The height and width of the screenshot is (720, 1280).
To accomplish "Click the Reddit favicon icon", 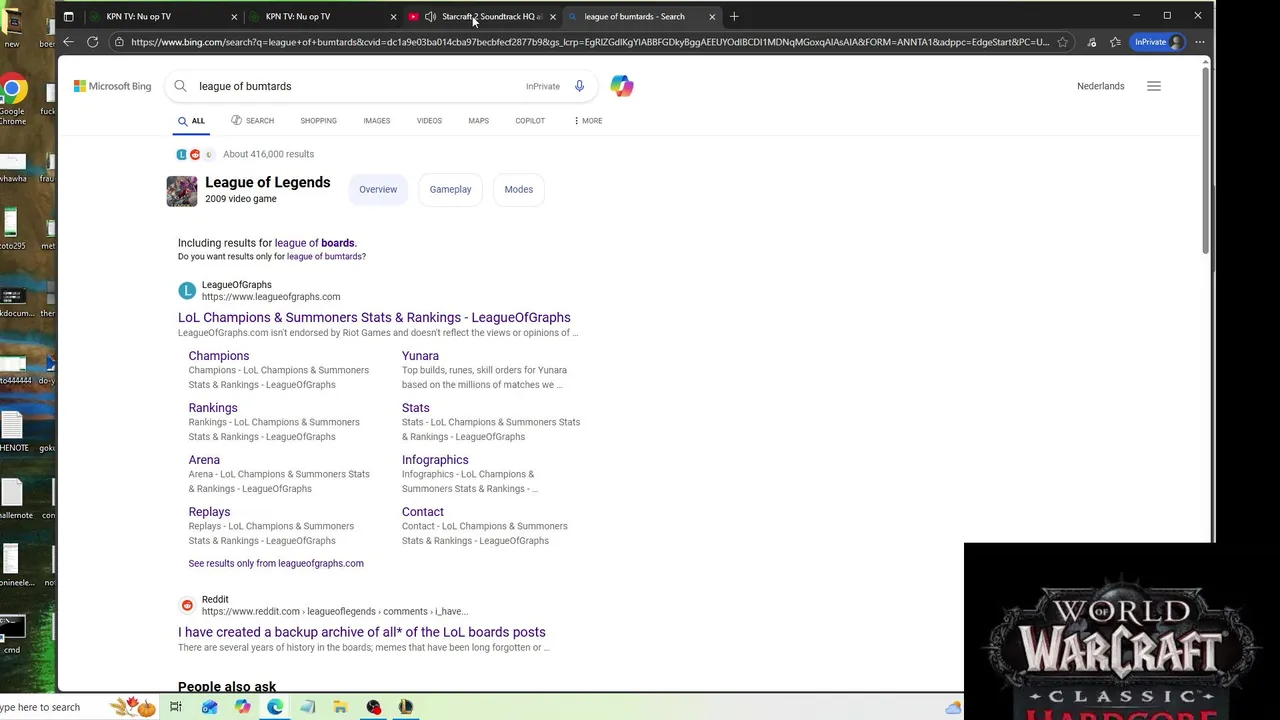I will (x=187, y=605).
